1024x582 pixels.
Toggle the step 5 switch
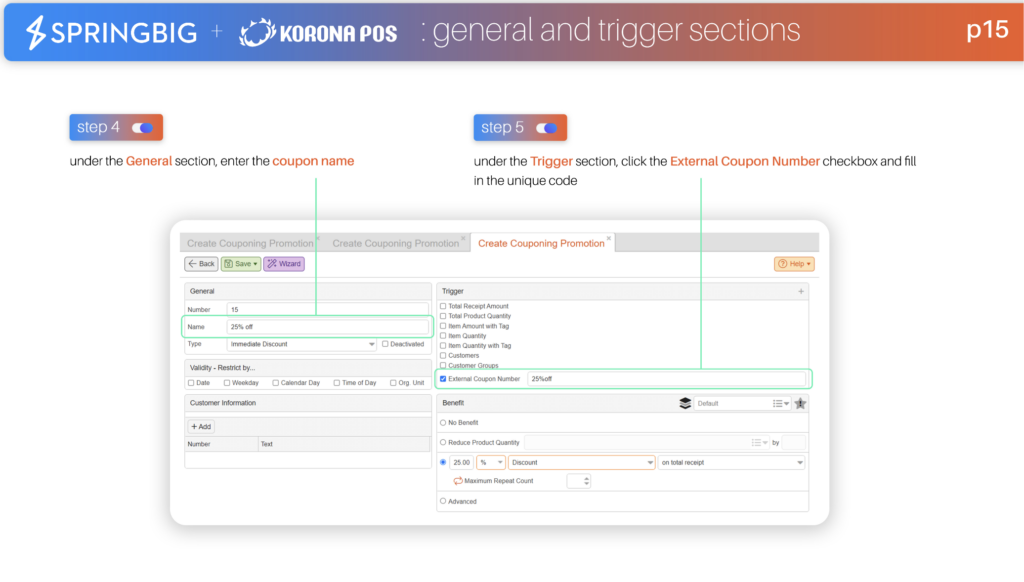547,127
